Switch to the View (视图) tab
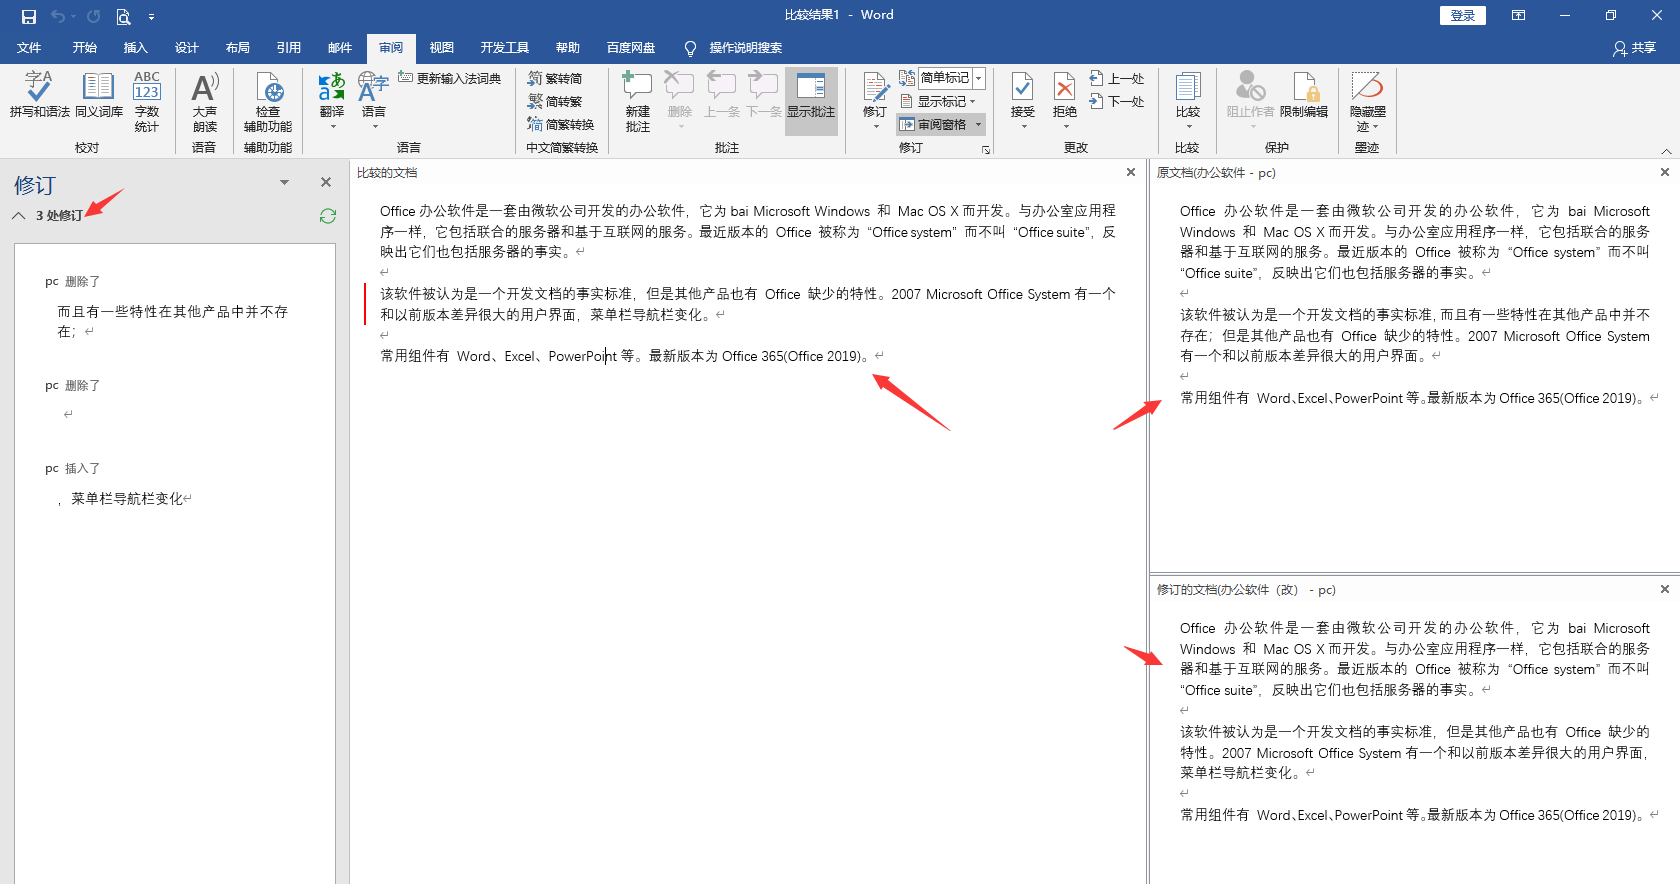 pyautogui.click(x=442, y=48)
